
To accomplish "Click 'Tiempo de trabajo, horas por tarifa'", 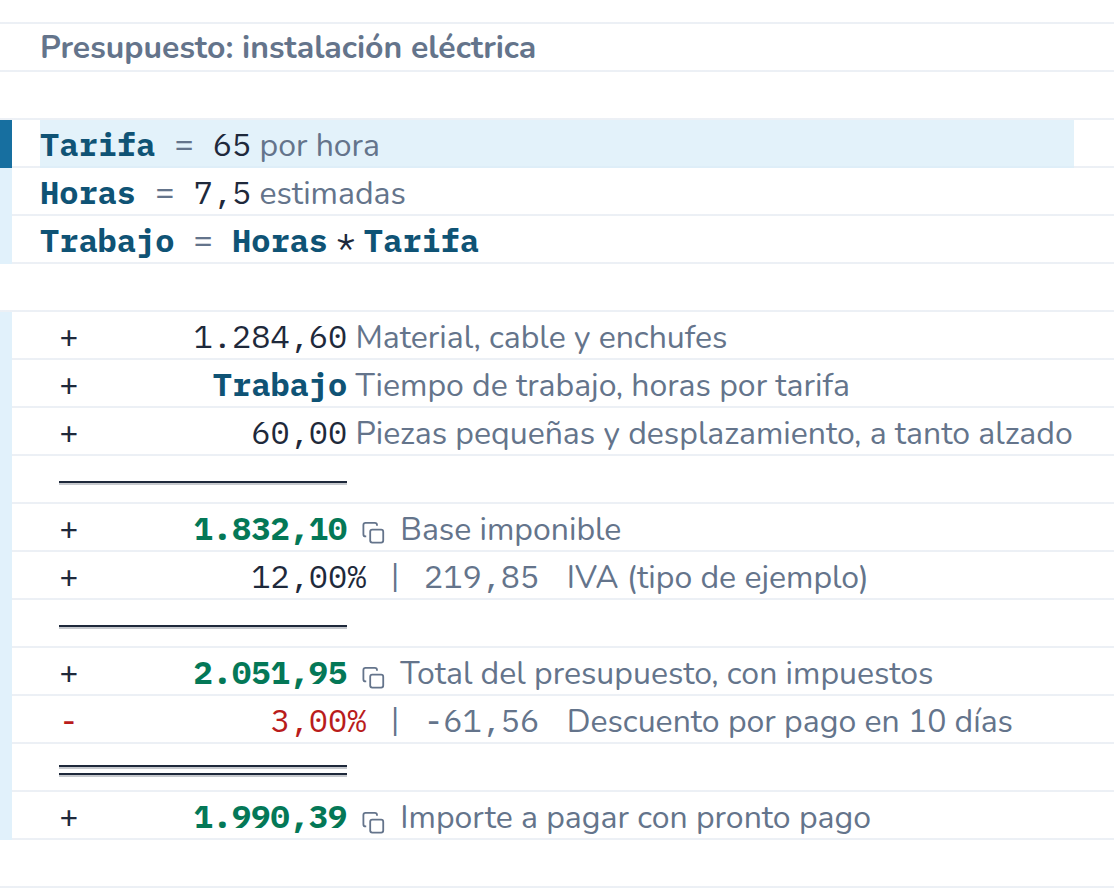I will point(602,386).
